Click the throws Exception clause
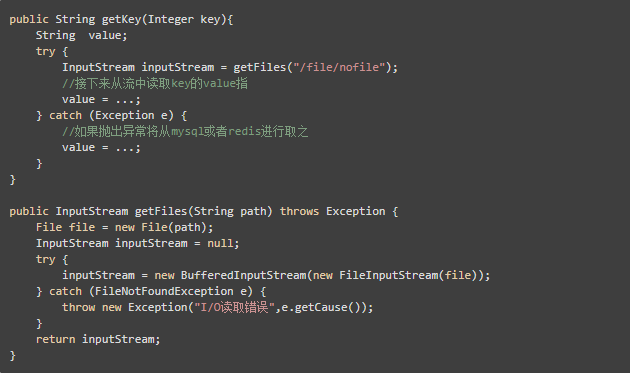 pos(332,211)
